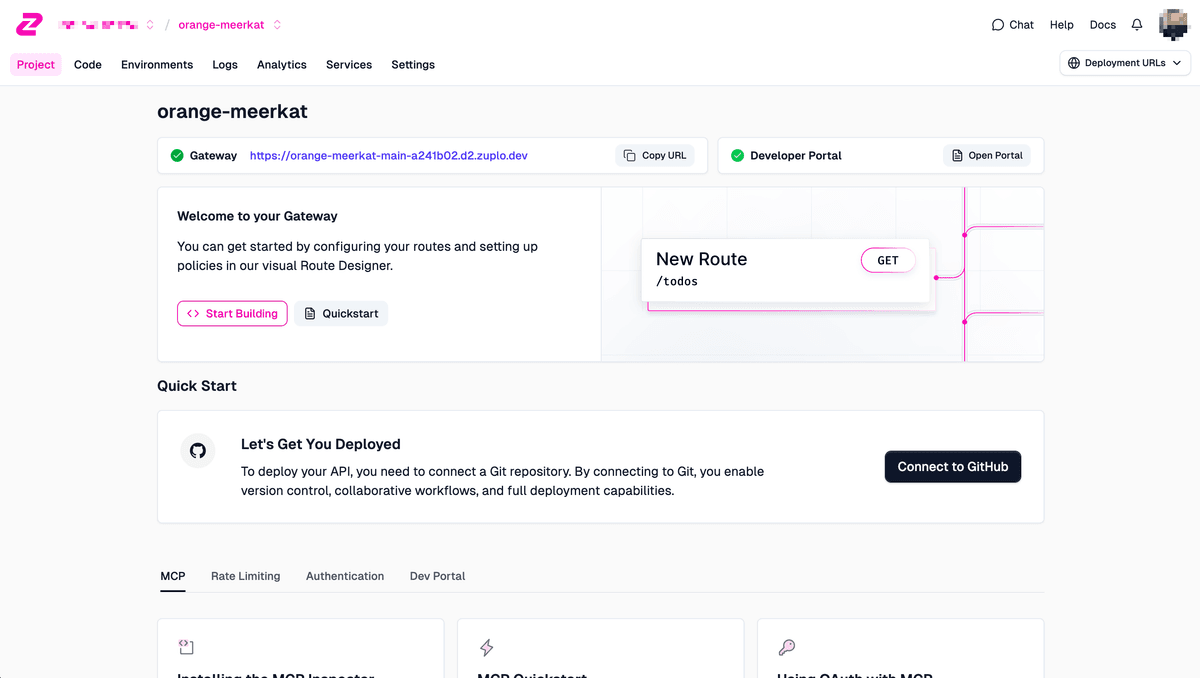Copy the gateway URL
Screen dimensions: 1200x678
[655, 156]
